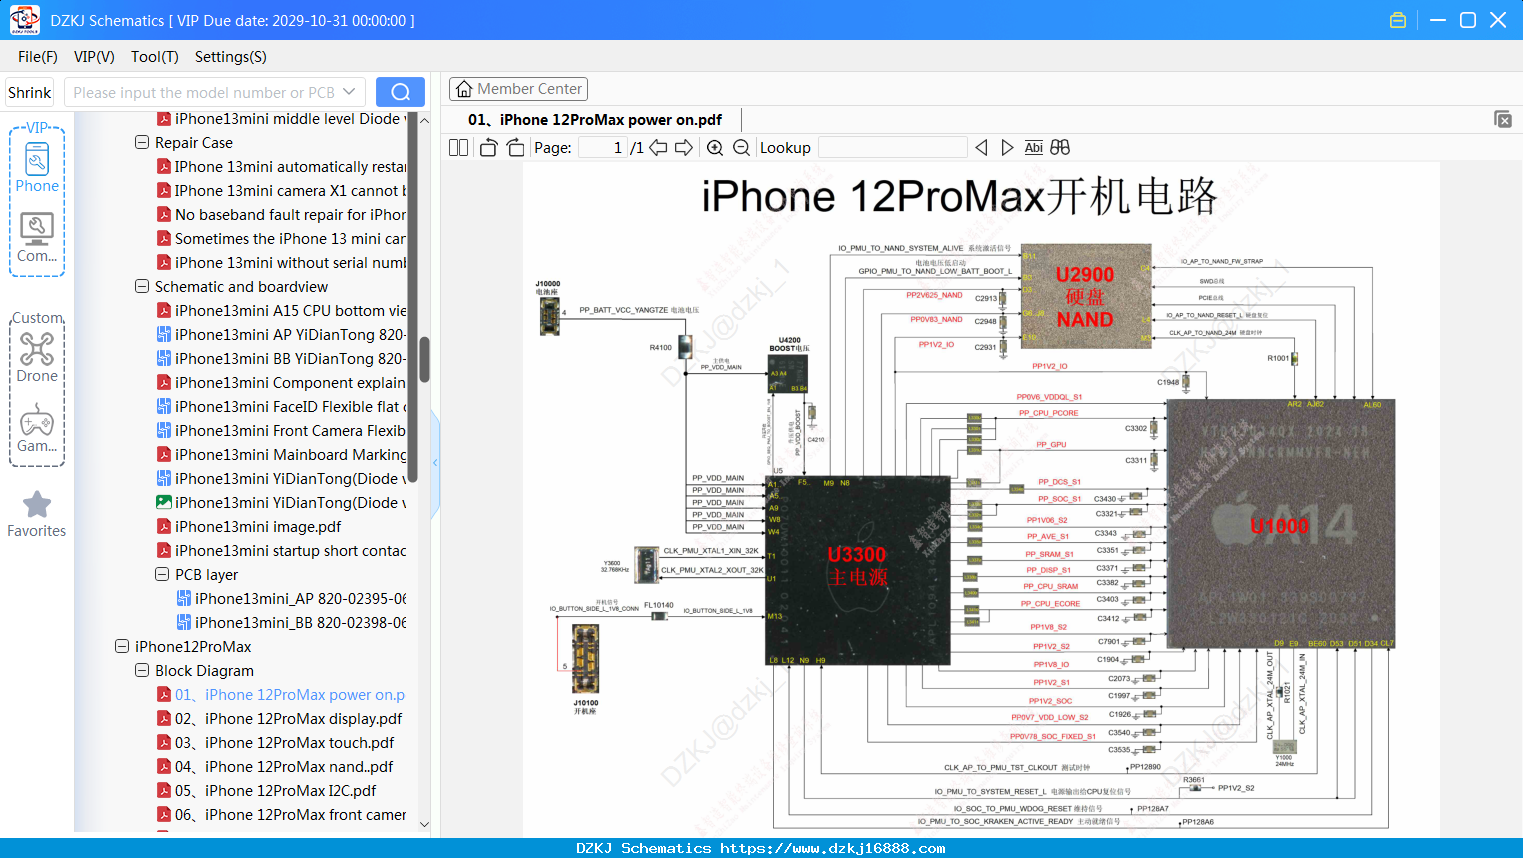Collapse the Schematic and boardview folder
1523x858 pixels.
pos(142,286)
